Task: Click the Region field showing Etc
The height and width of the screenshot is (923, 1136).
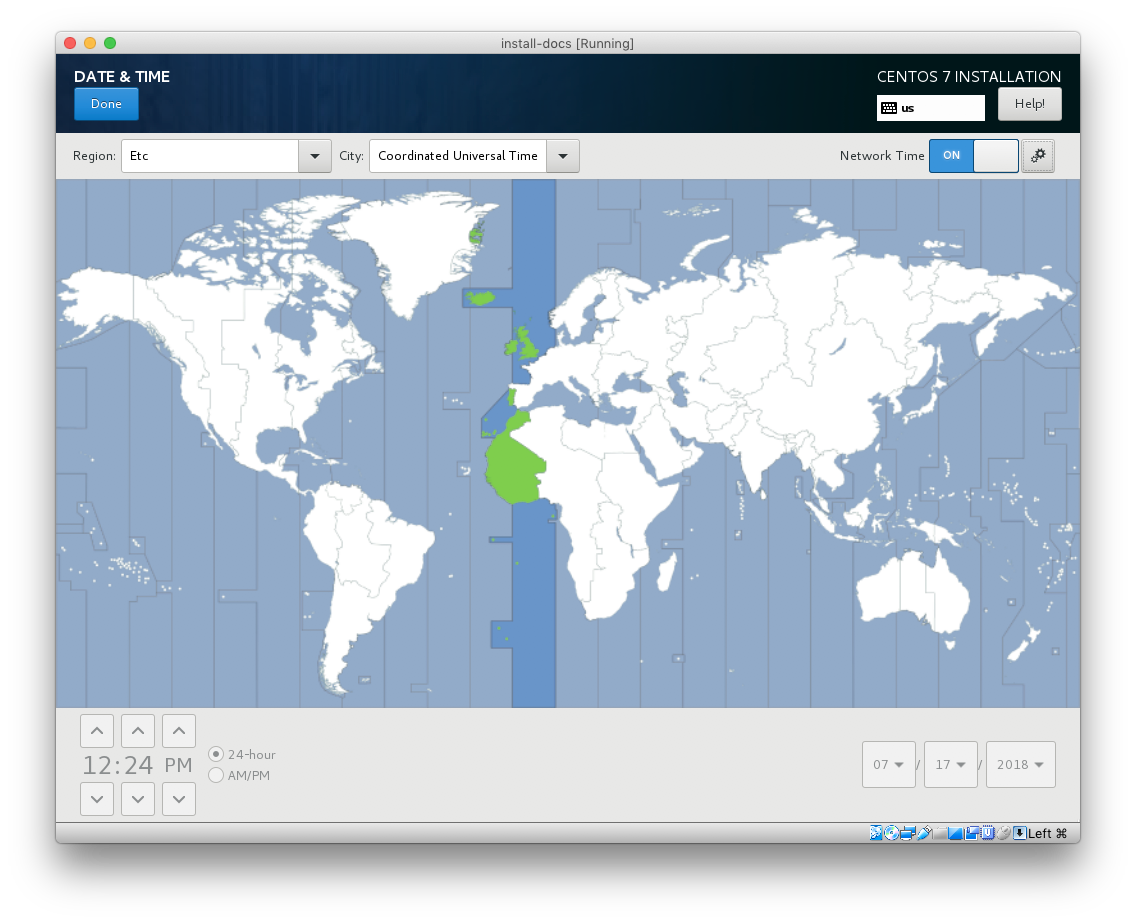Action: pyautogui.click(x=210, y=156)
